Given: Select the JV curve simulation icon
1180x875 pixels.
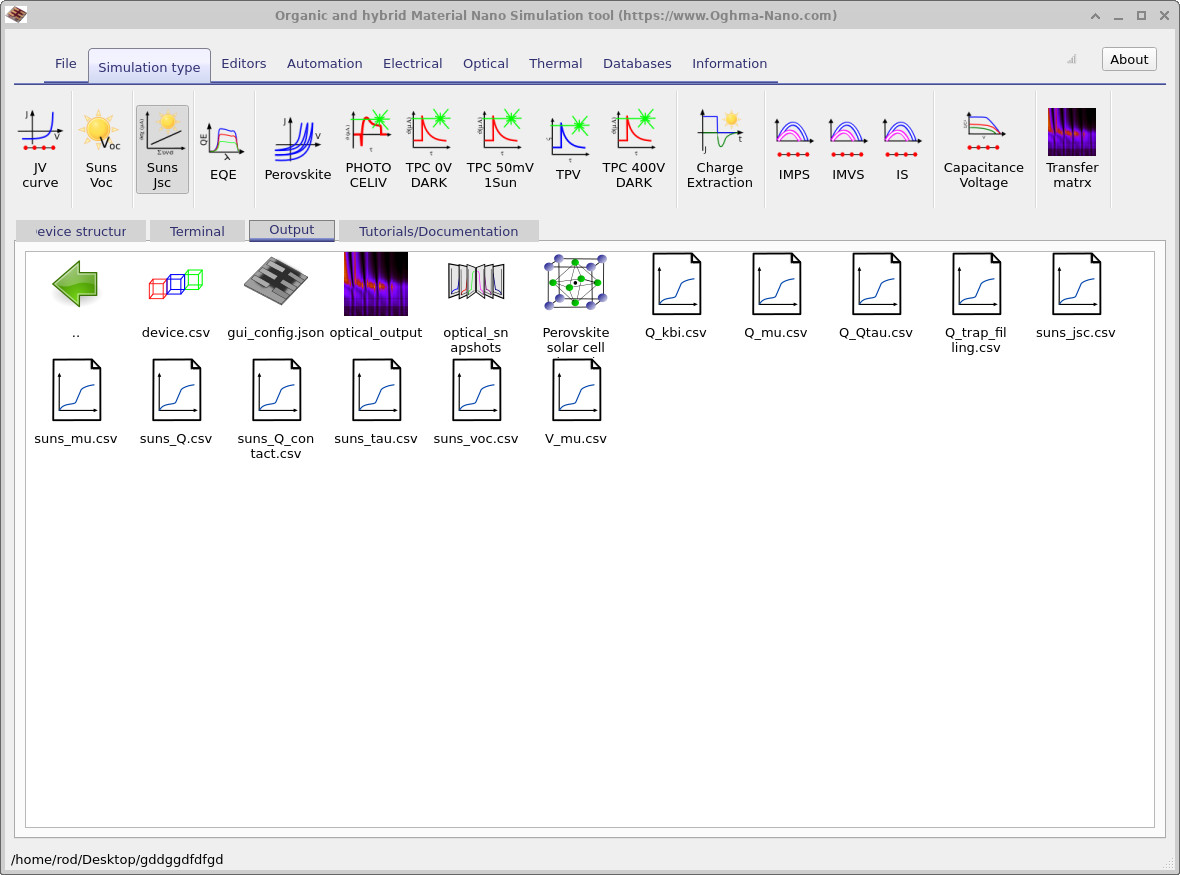Looking at the screenshot, I should (x=40, y=149).
